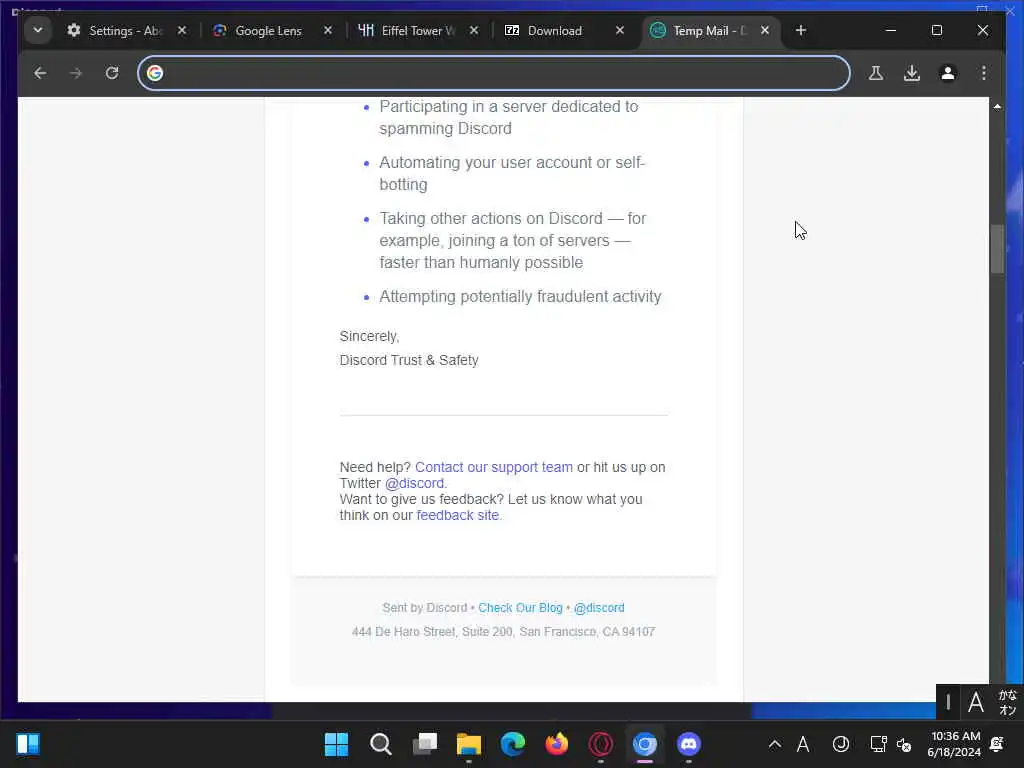Screen dimensions: 1024x768
Task: Click the muted volume tray icon
Action: point(904,744)
